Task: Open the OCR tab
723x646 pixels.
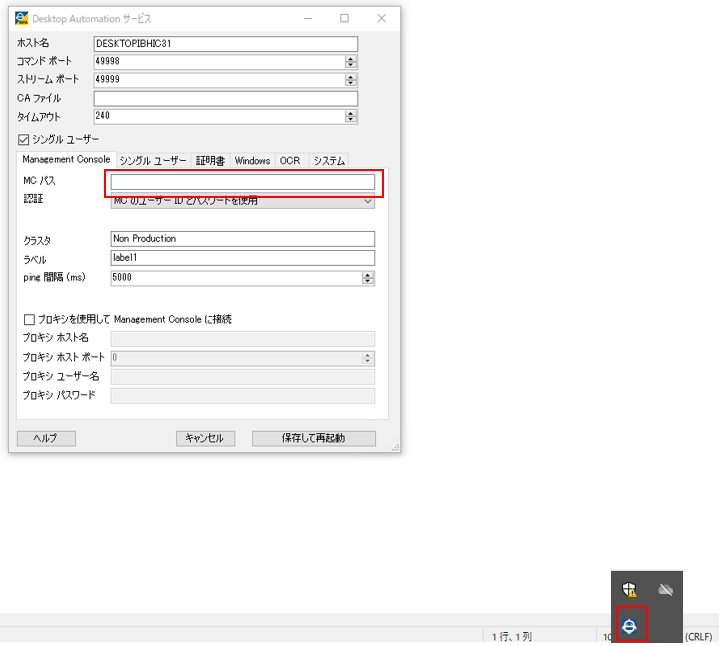Action: [x=290, y=160]
